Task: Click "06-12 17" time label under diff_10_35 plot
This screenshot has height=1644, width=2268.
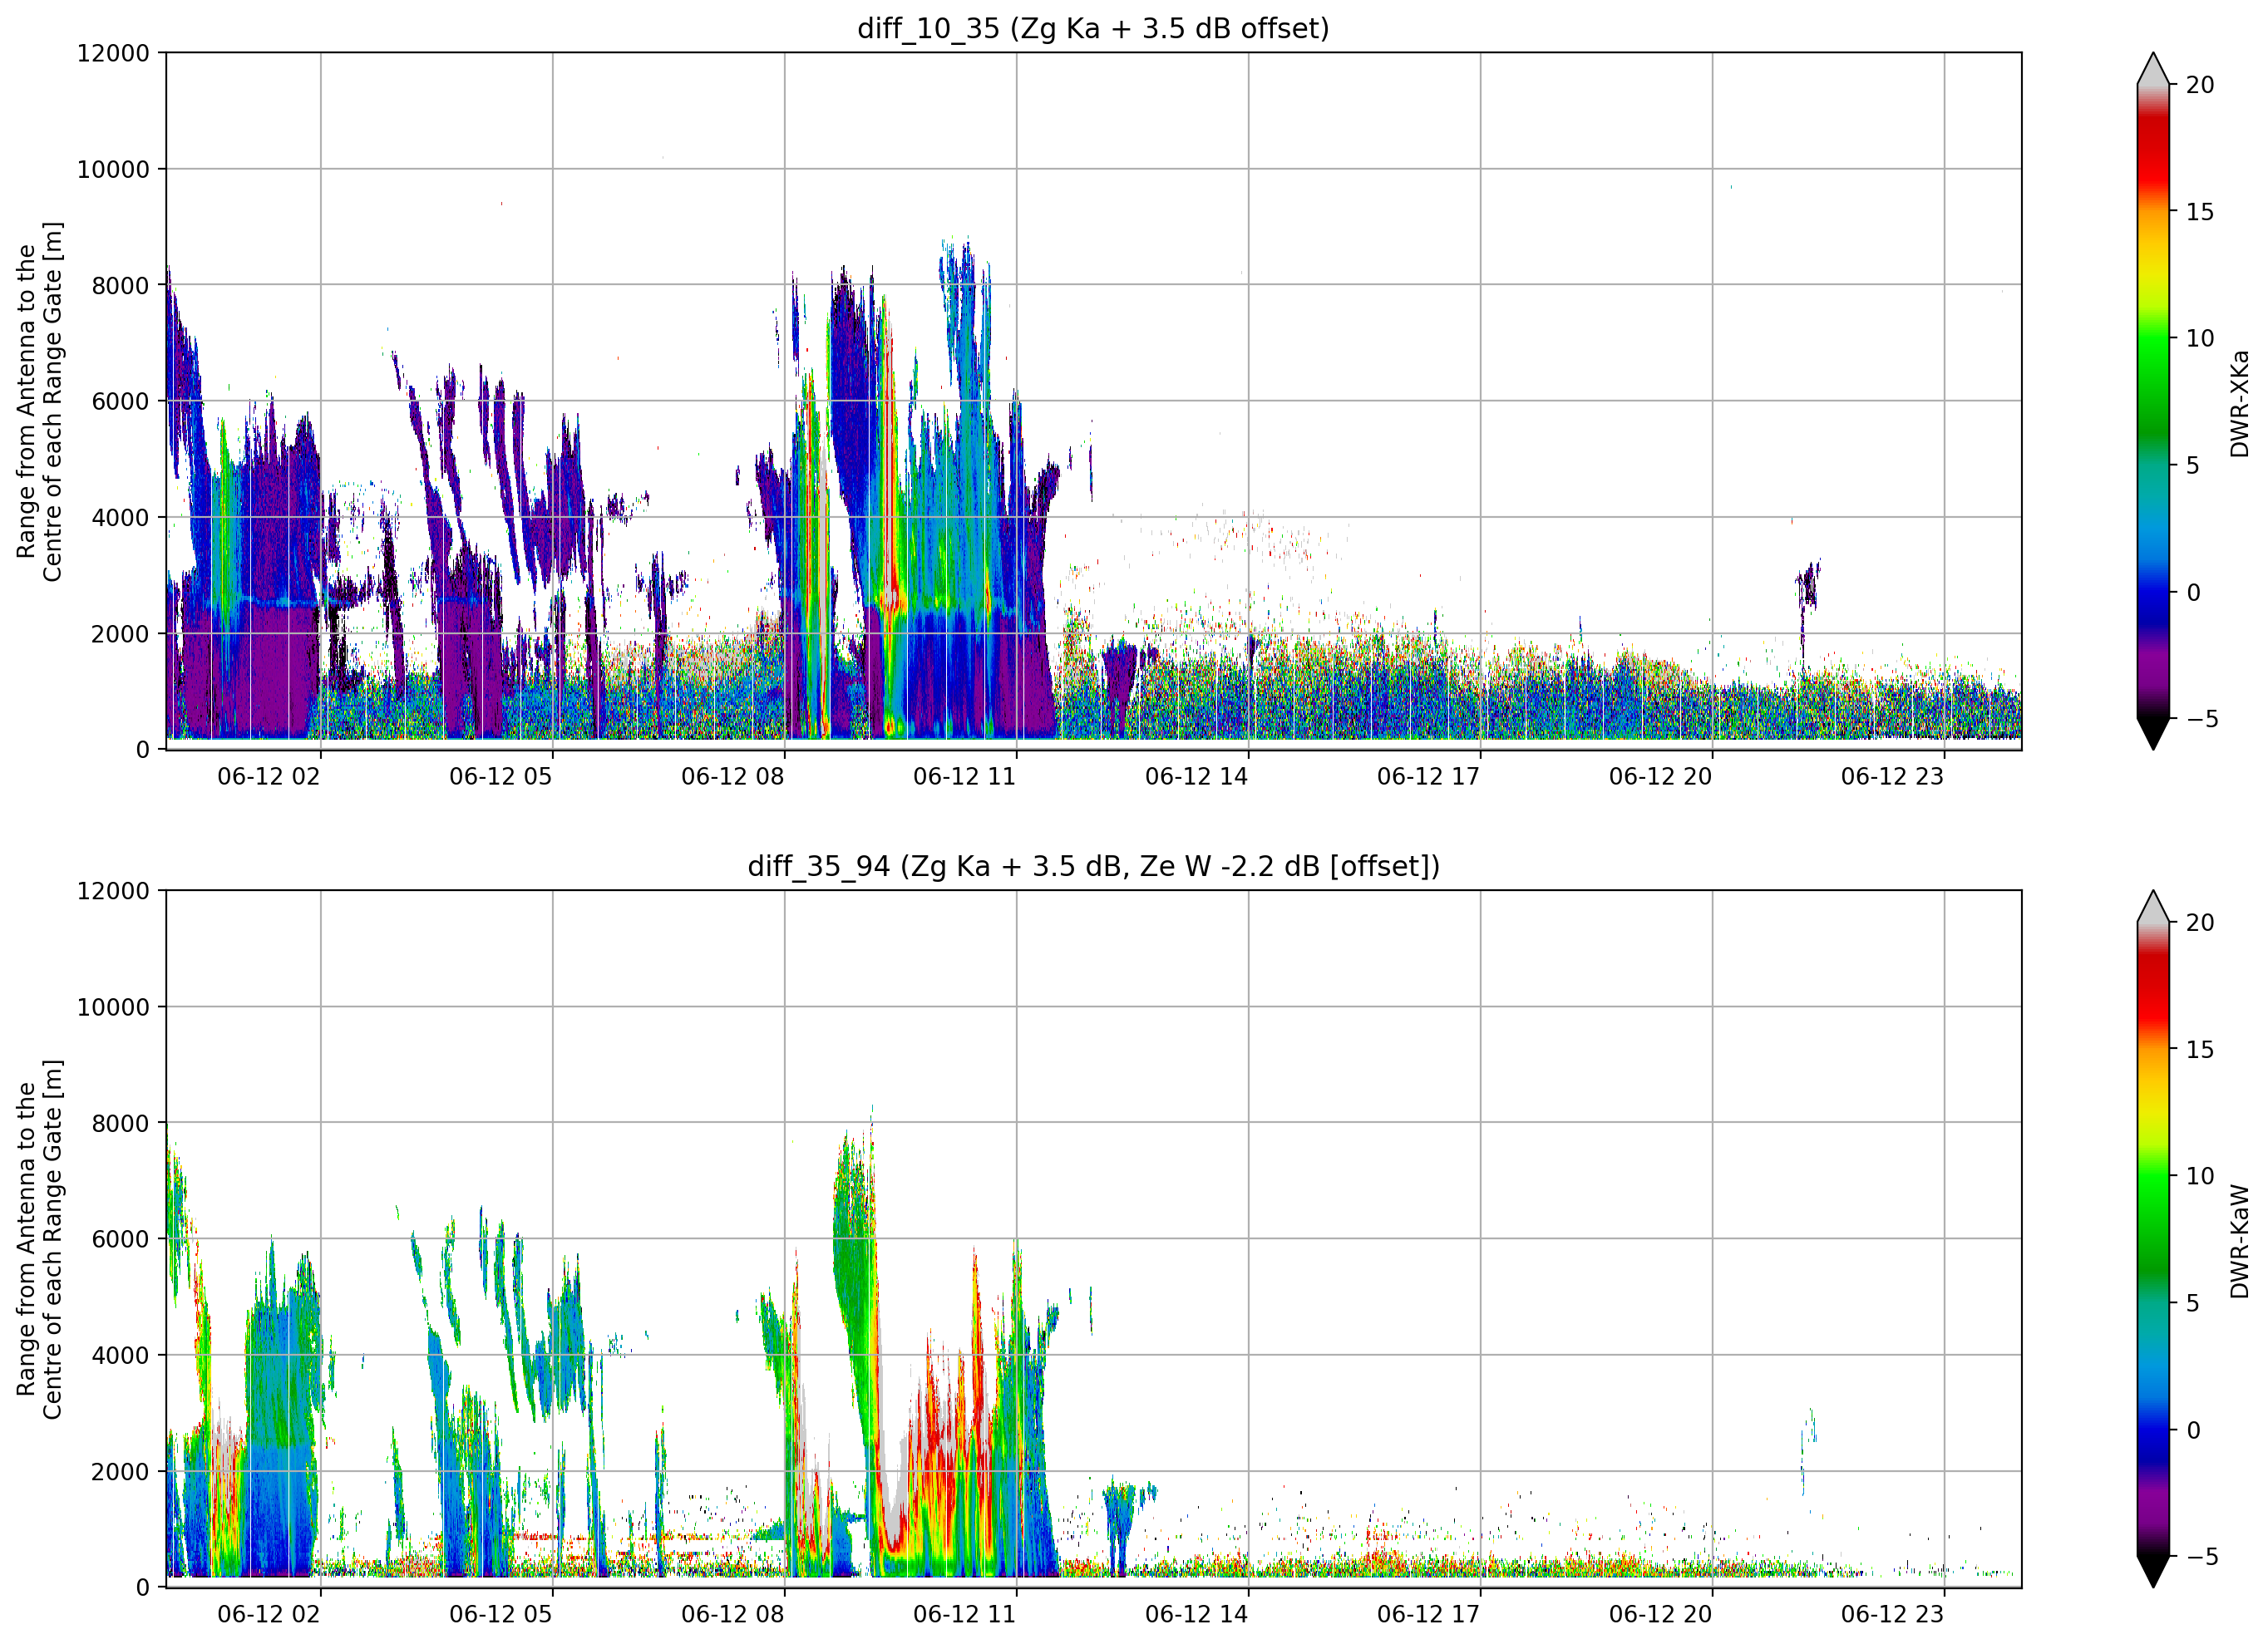Action: pos(1429,777)
